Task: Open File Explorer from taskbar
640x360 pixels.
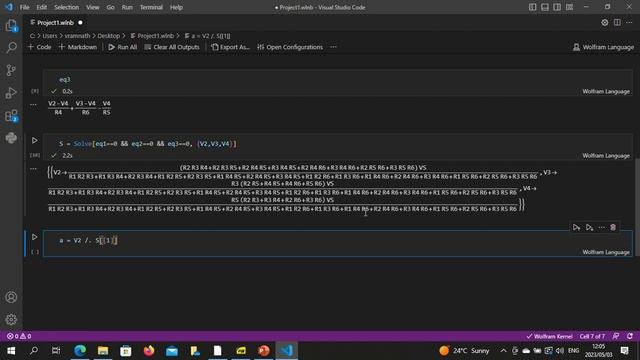Action: tap(103, 351)
